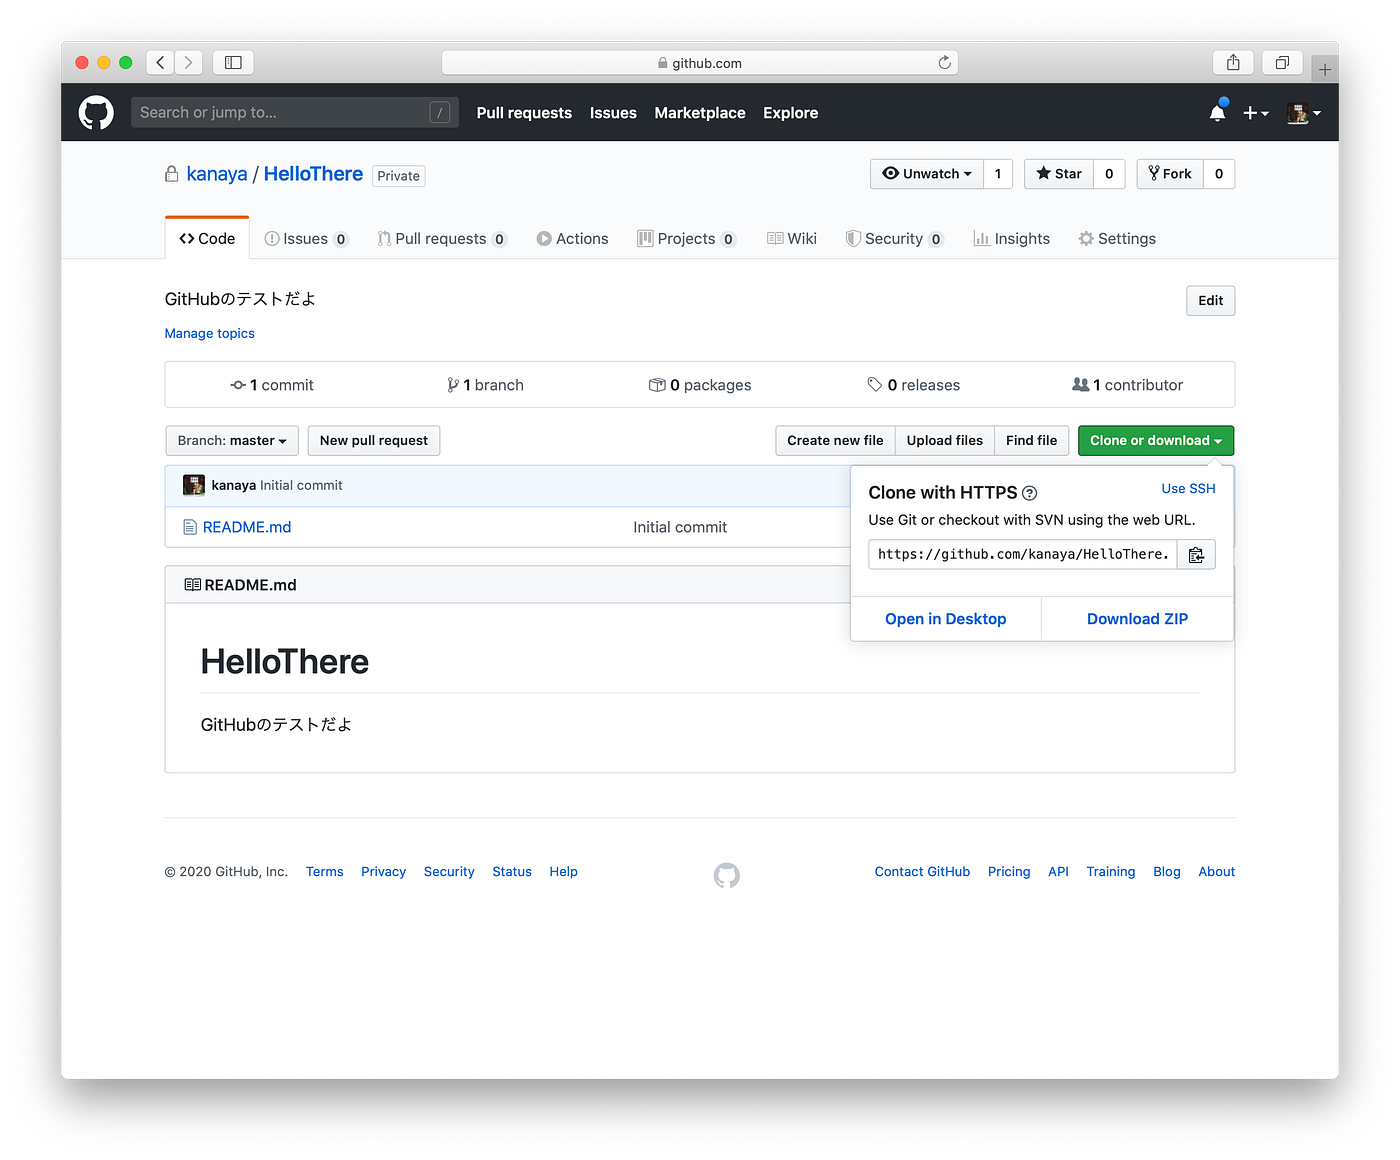Open Terms in footer
Viewport: 1400px width, 1160px height.
point(325,872)
